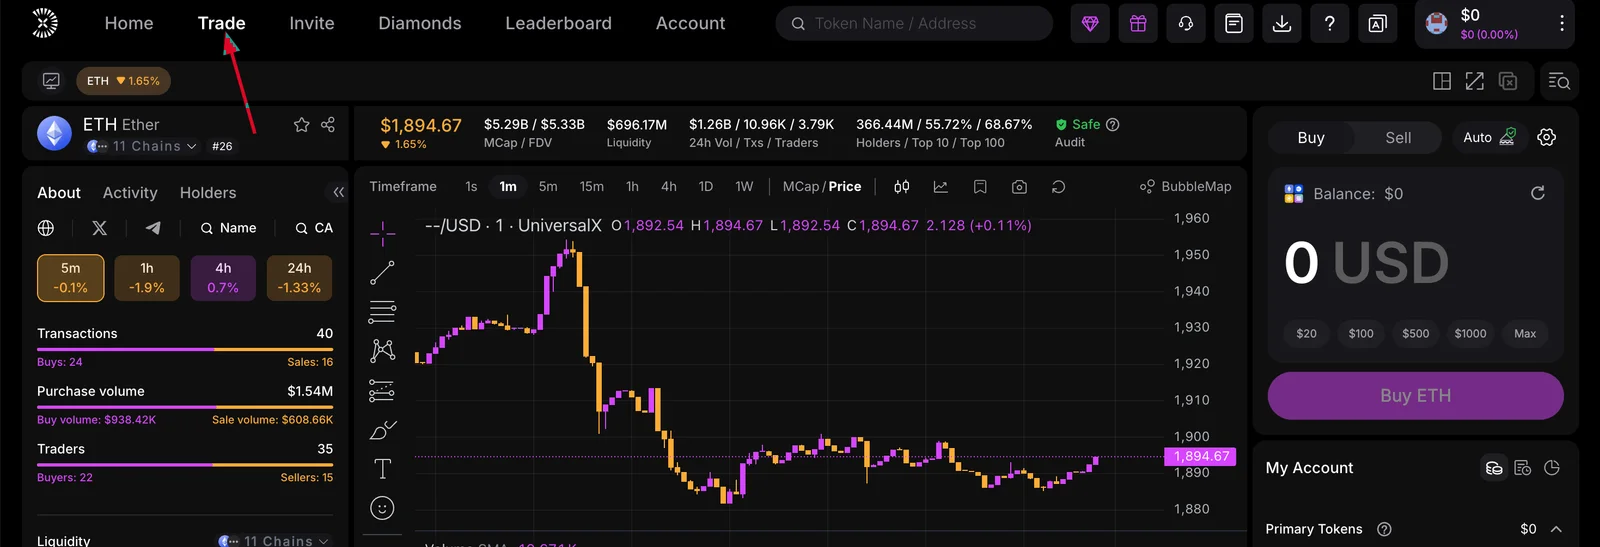
Task: Go to the Home page
Action: point(129,23)
